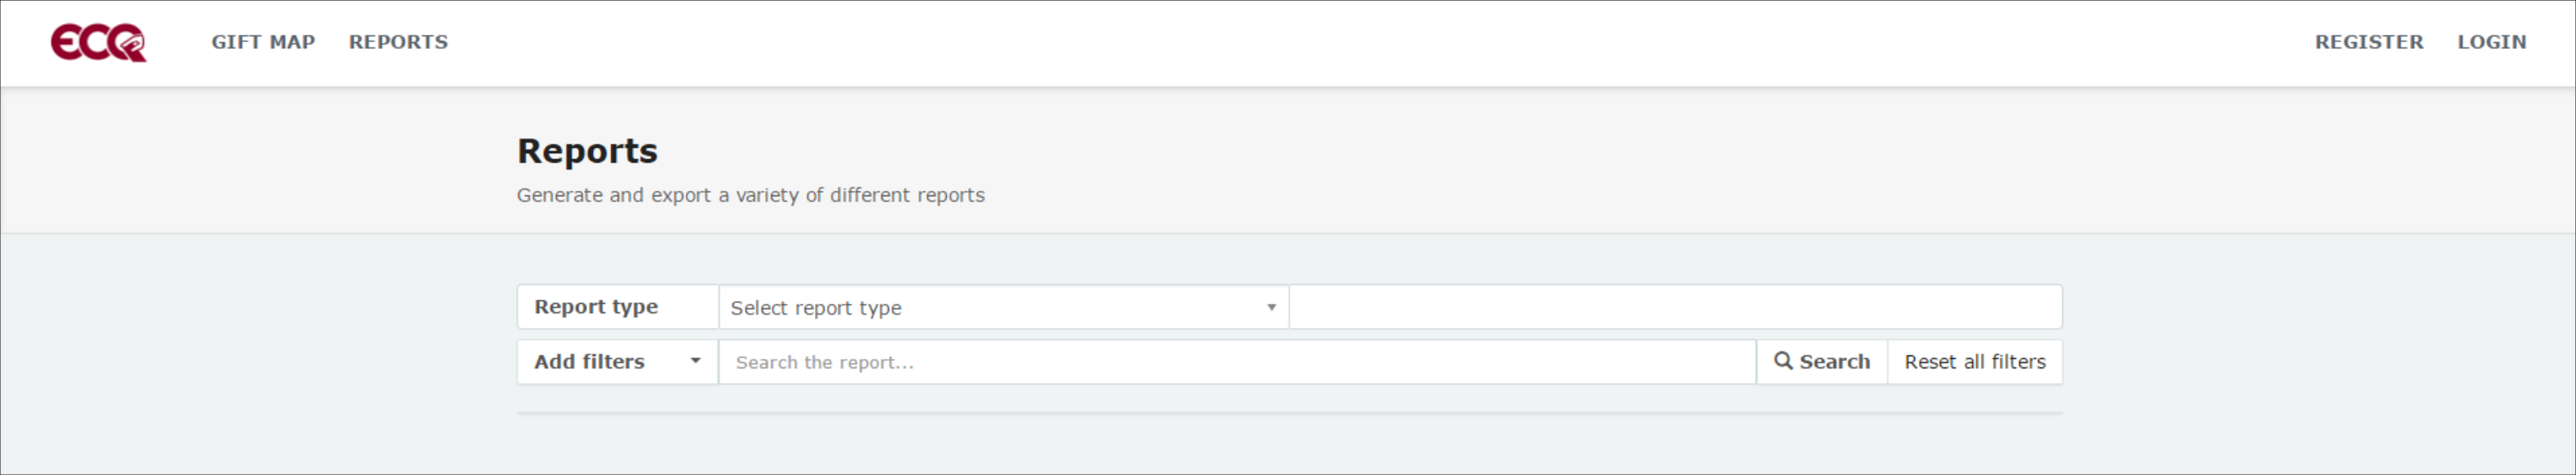Click the Select report type placeholder text
The height and width of the screenshot is (475, 2576).
click(x=816, y=308)
